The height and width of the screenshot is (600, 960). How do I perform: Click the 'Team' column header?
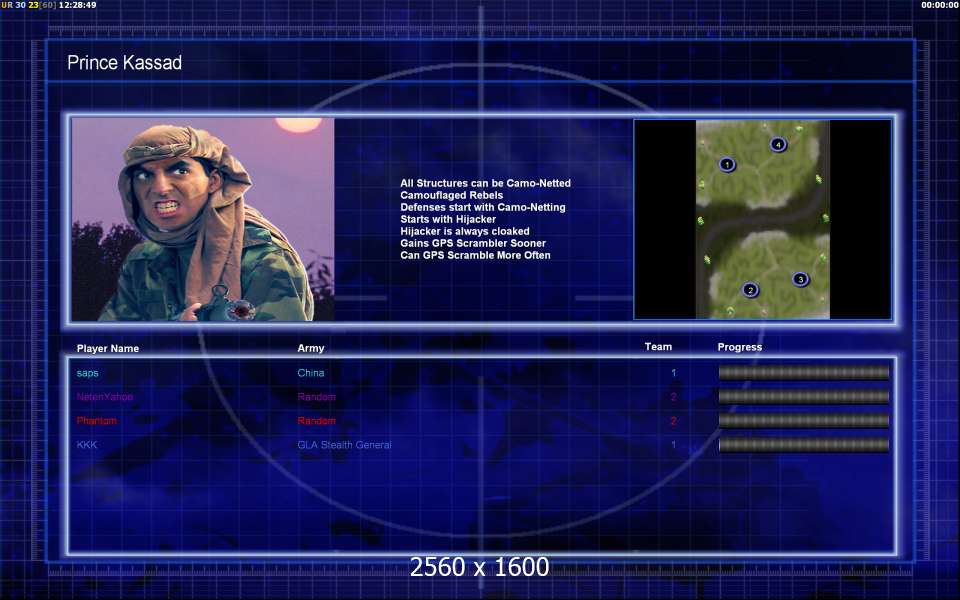658,347
